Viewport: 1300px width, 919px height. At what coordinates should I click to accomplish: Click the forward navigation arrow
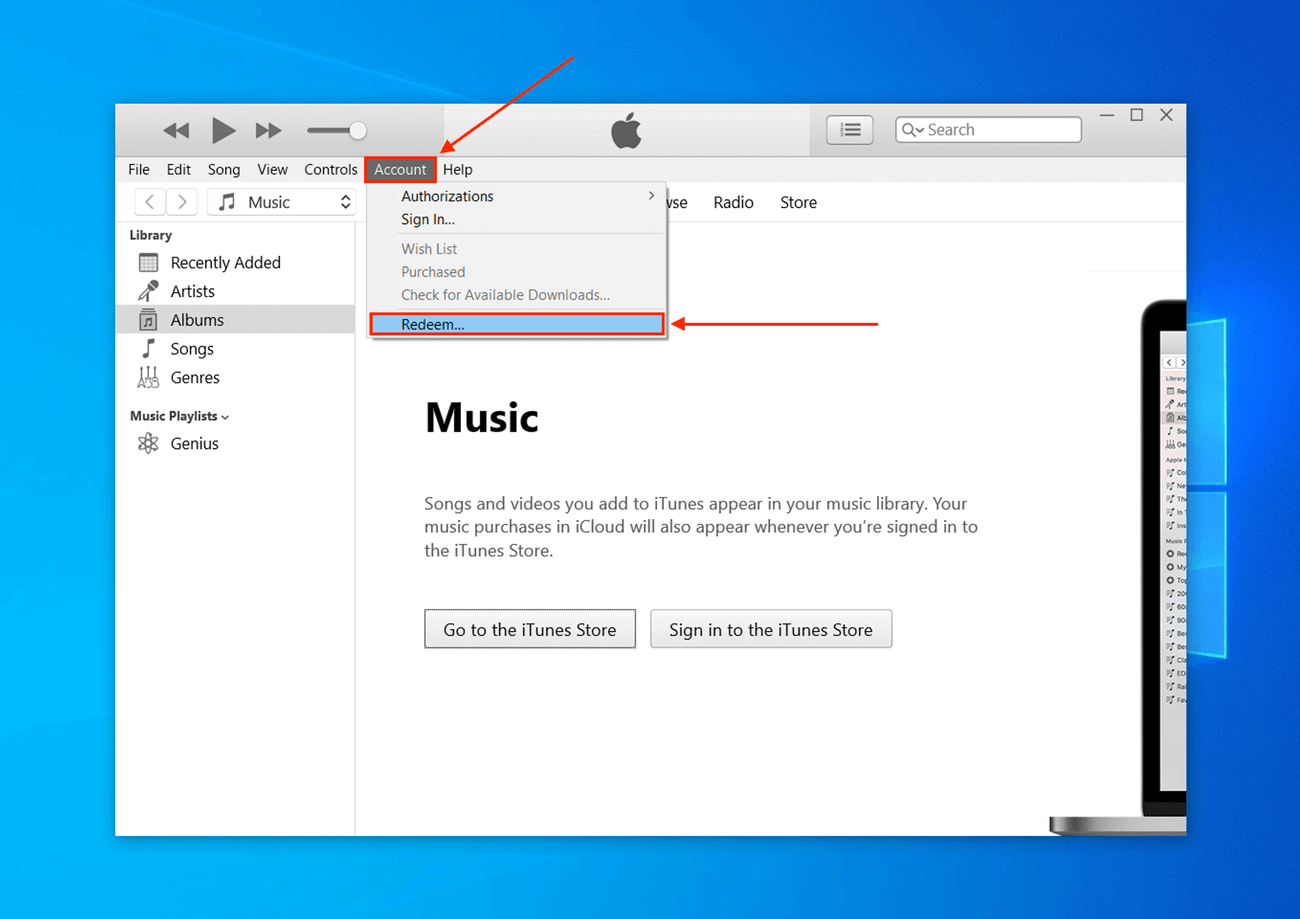182,202
